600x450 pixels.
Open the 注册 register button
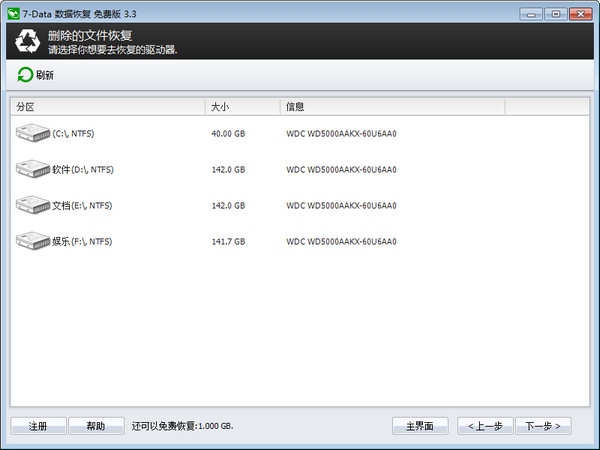pyautogui.click(x=38, y=426)
